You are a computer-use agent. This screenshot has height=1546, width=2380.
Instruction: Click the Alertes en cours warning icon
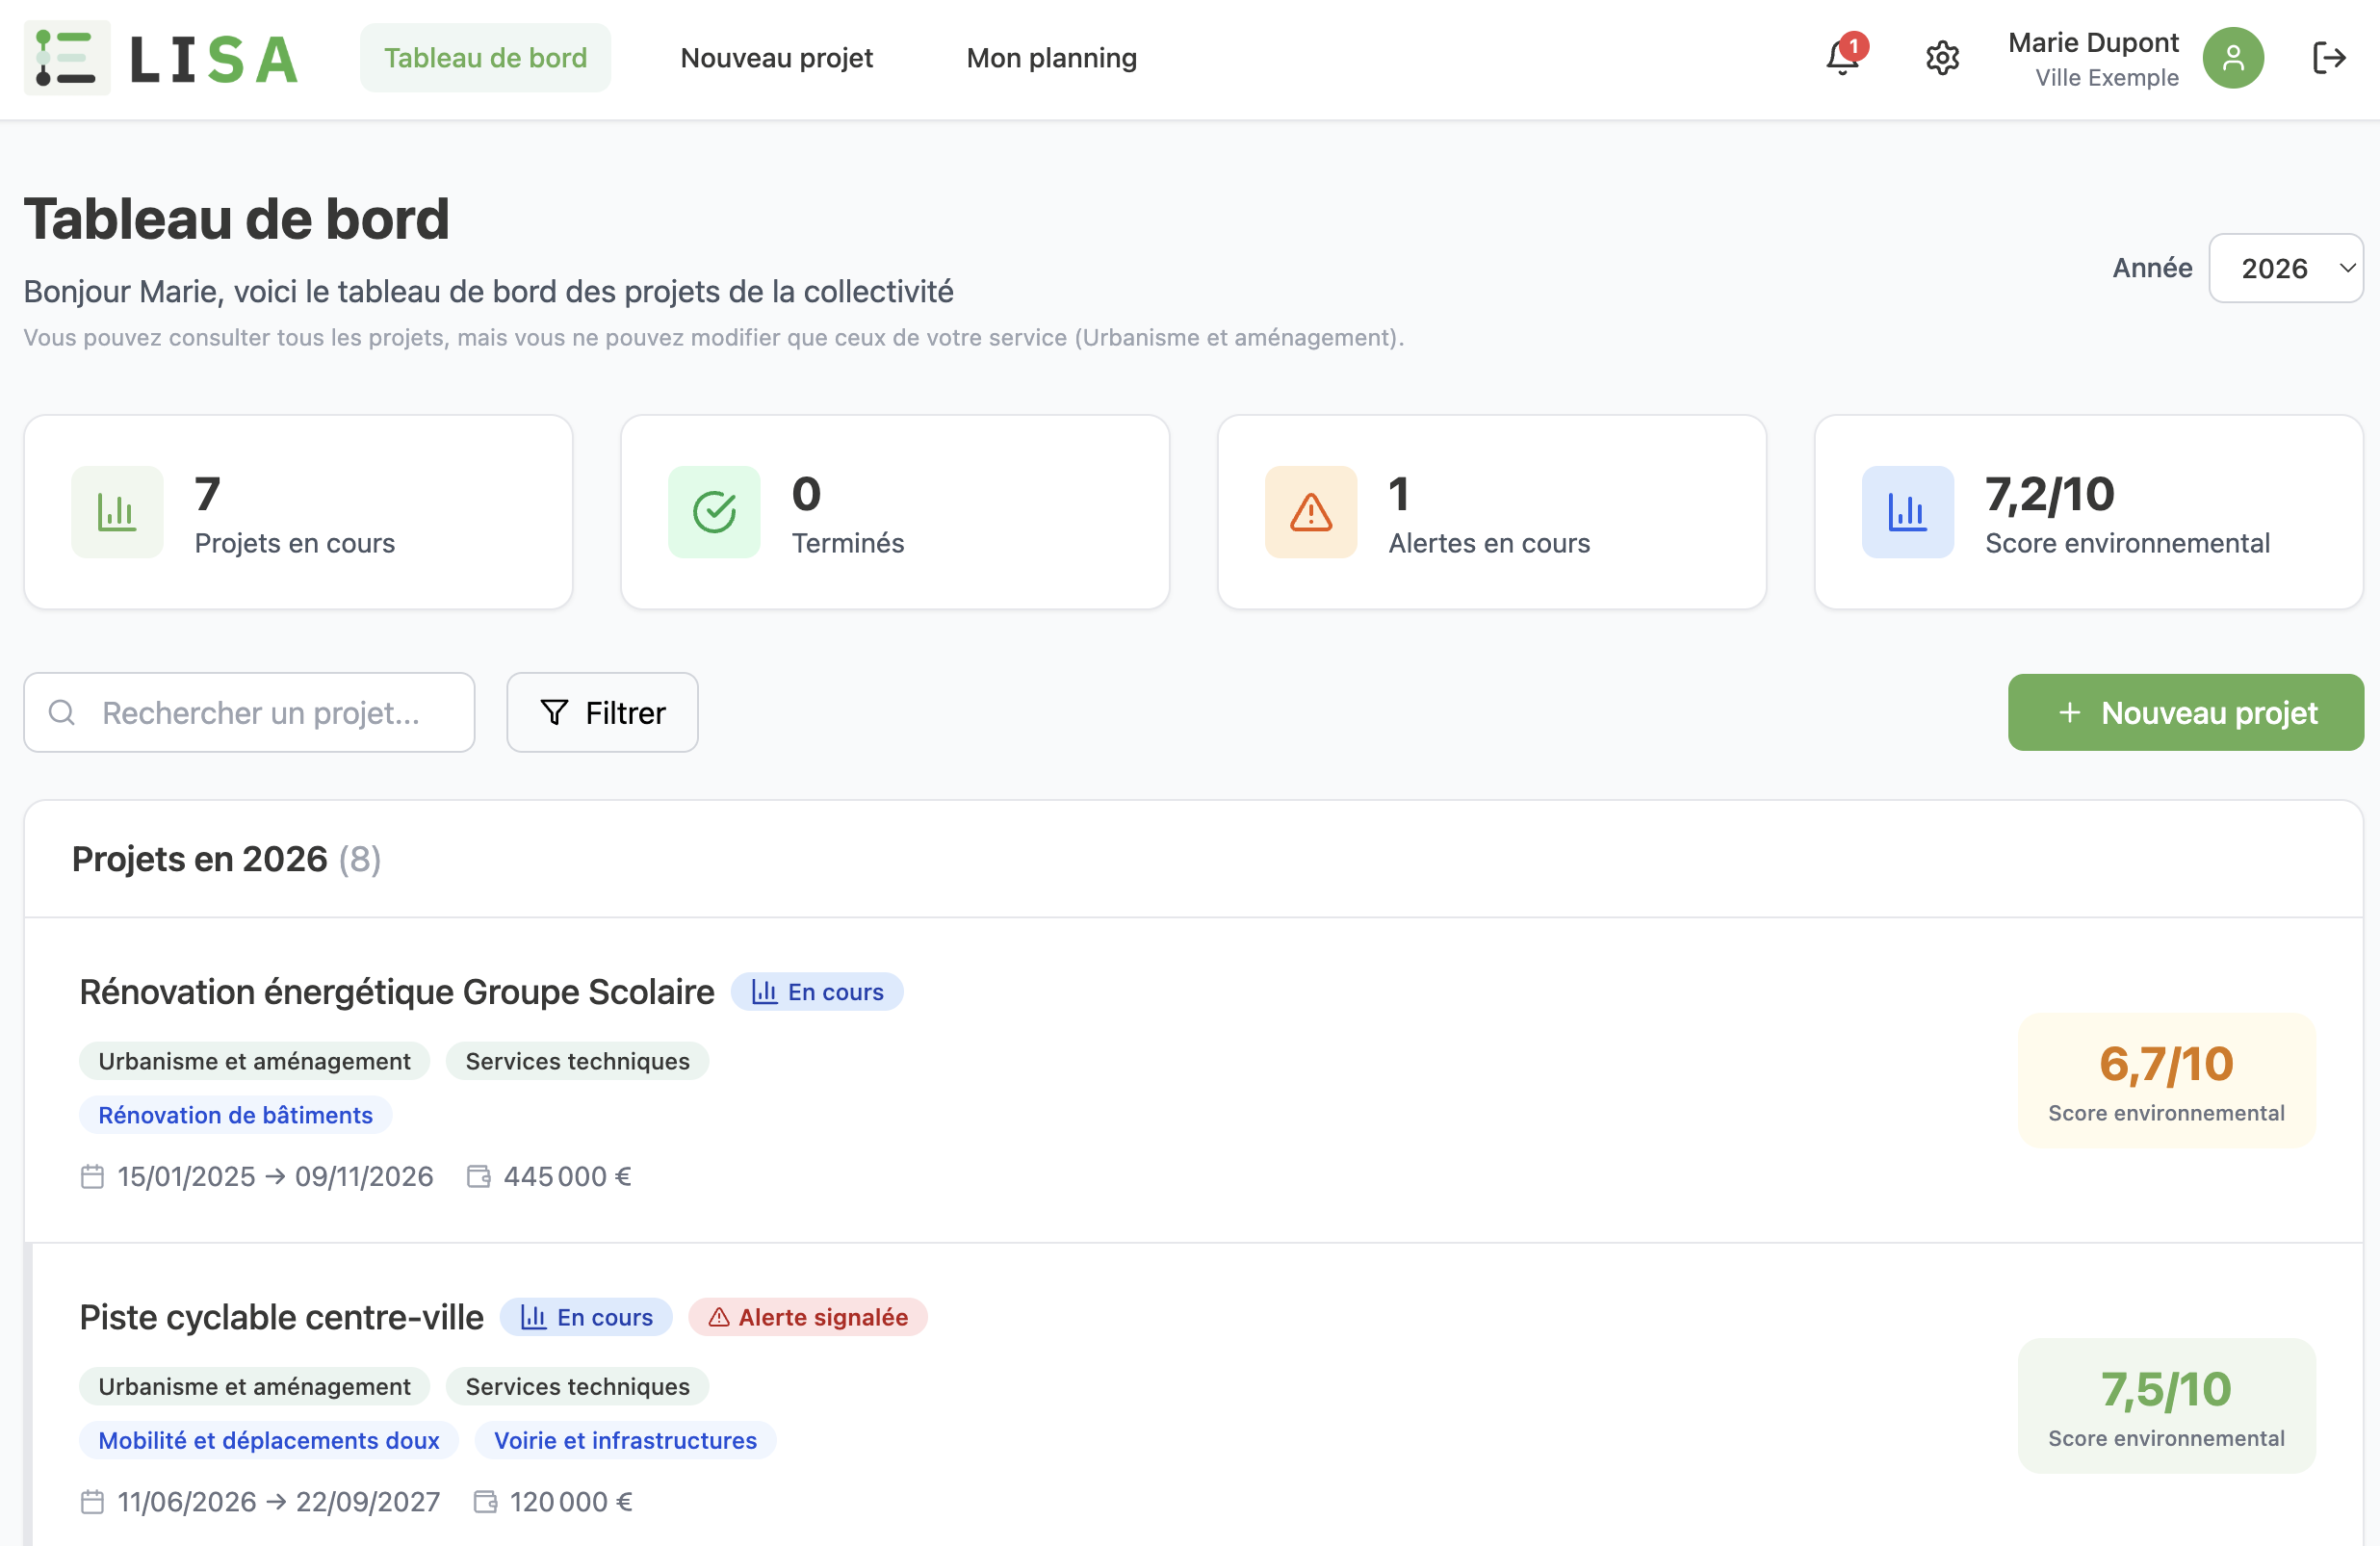tap(1311, 512)
